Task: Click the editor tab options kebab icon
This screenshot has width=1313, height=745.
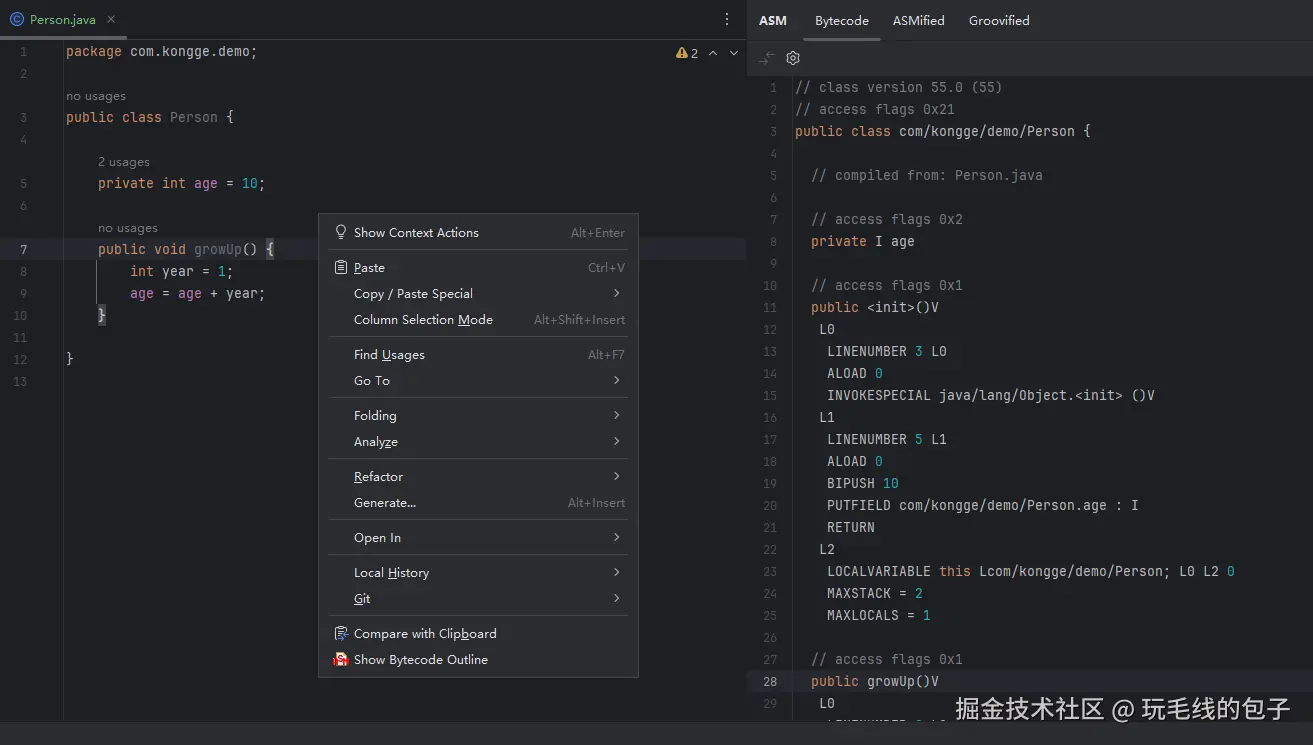Action: point(727,20)
